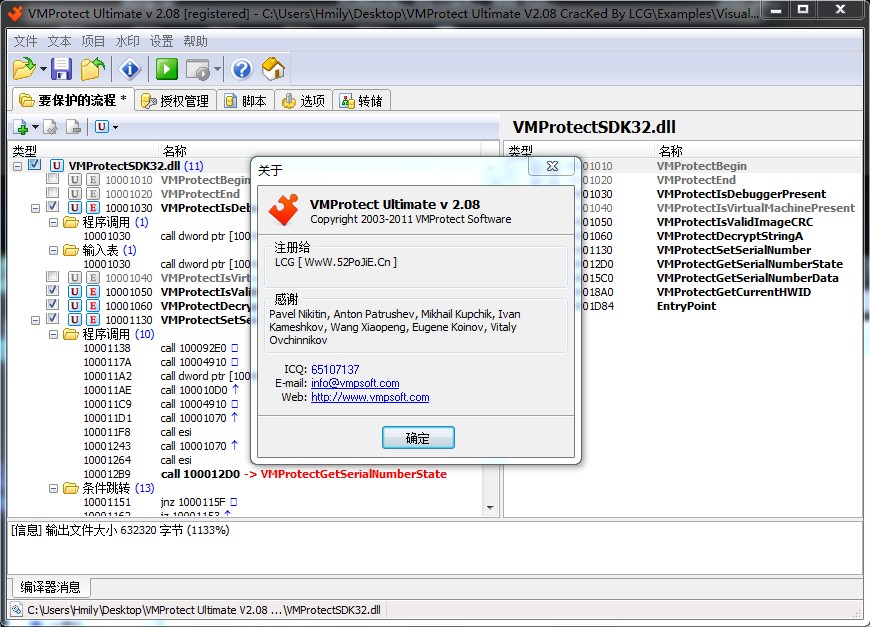Click the red E icon on row 10001050

(x=93, y=291)
